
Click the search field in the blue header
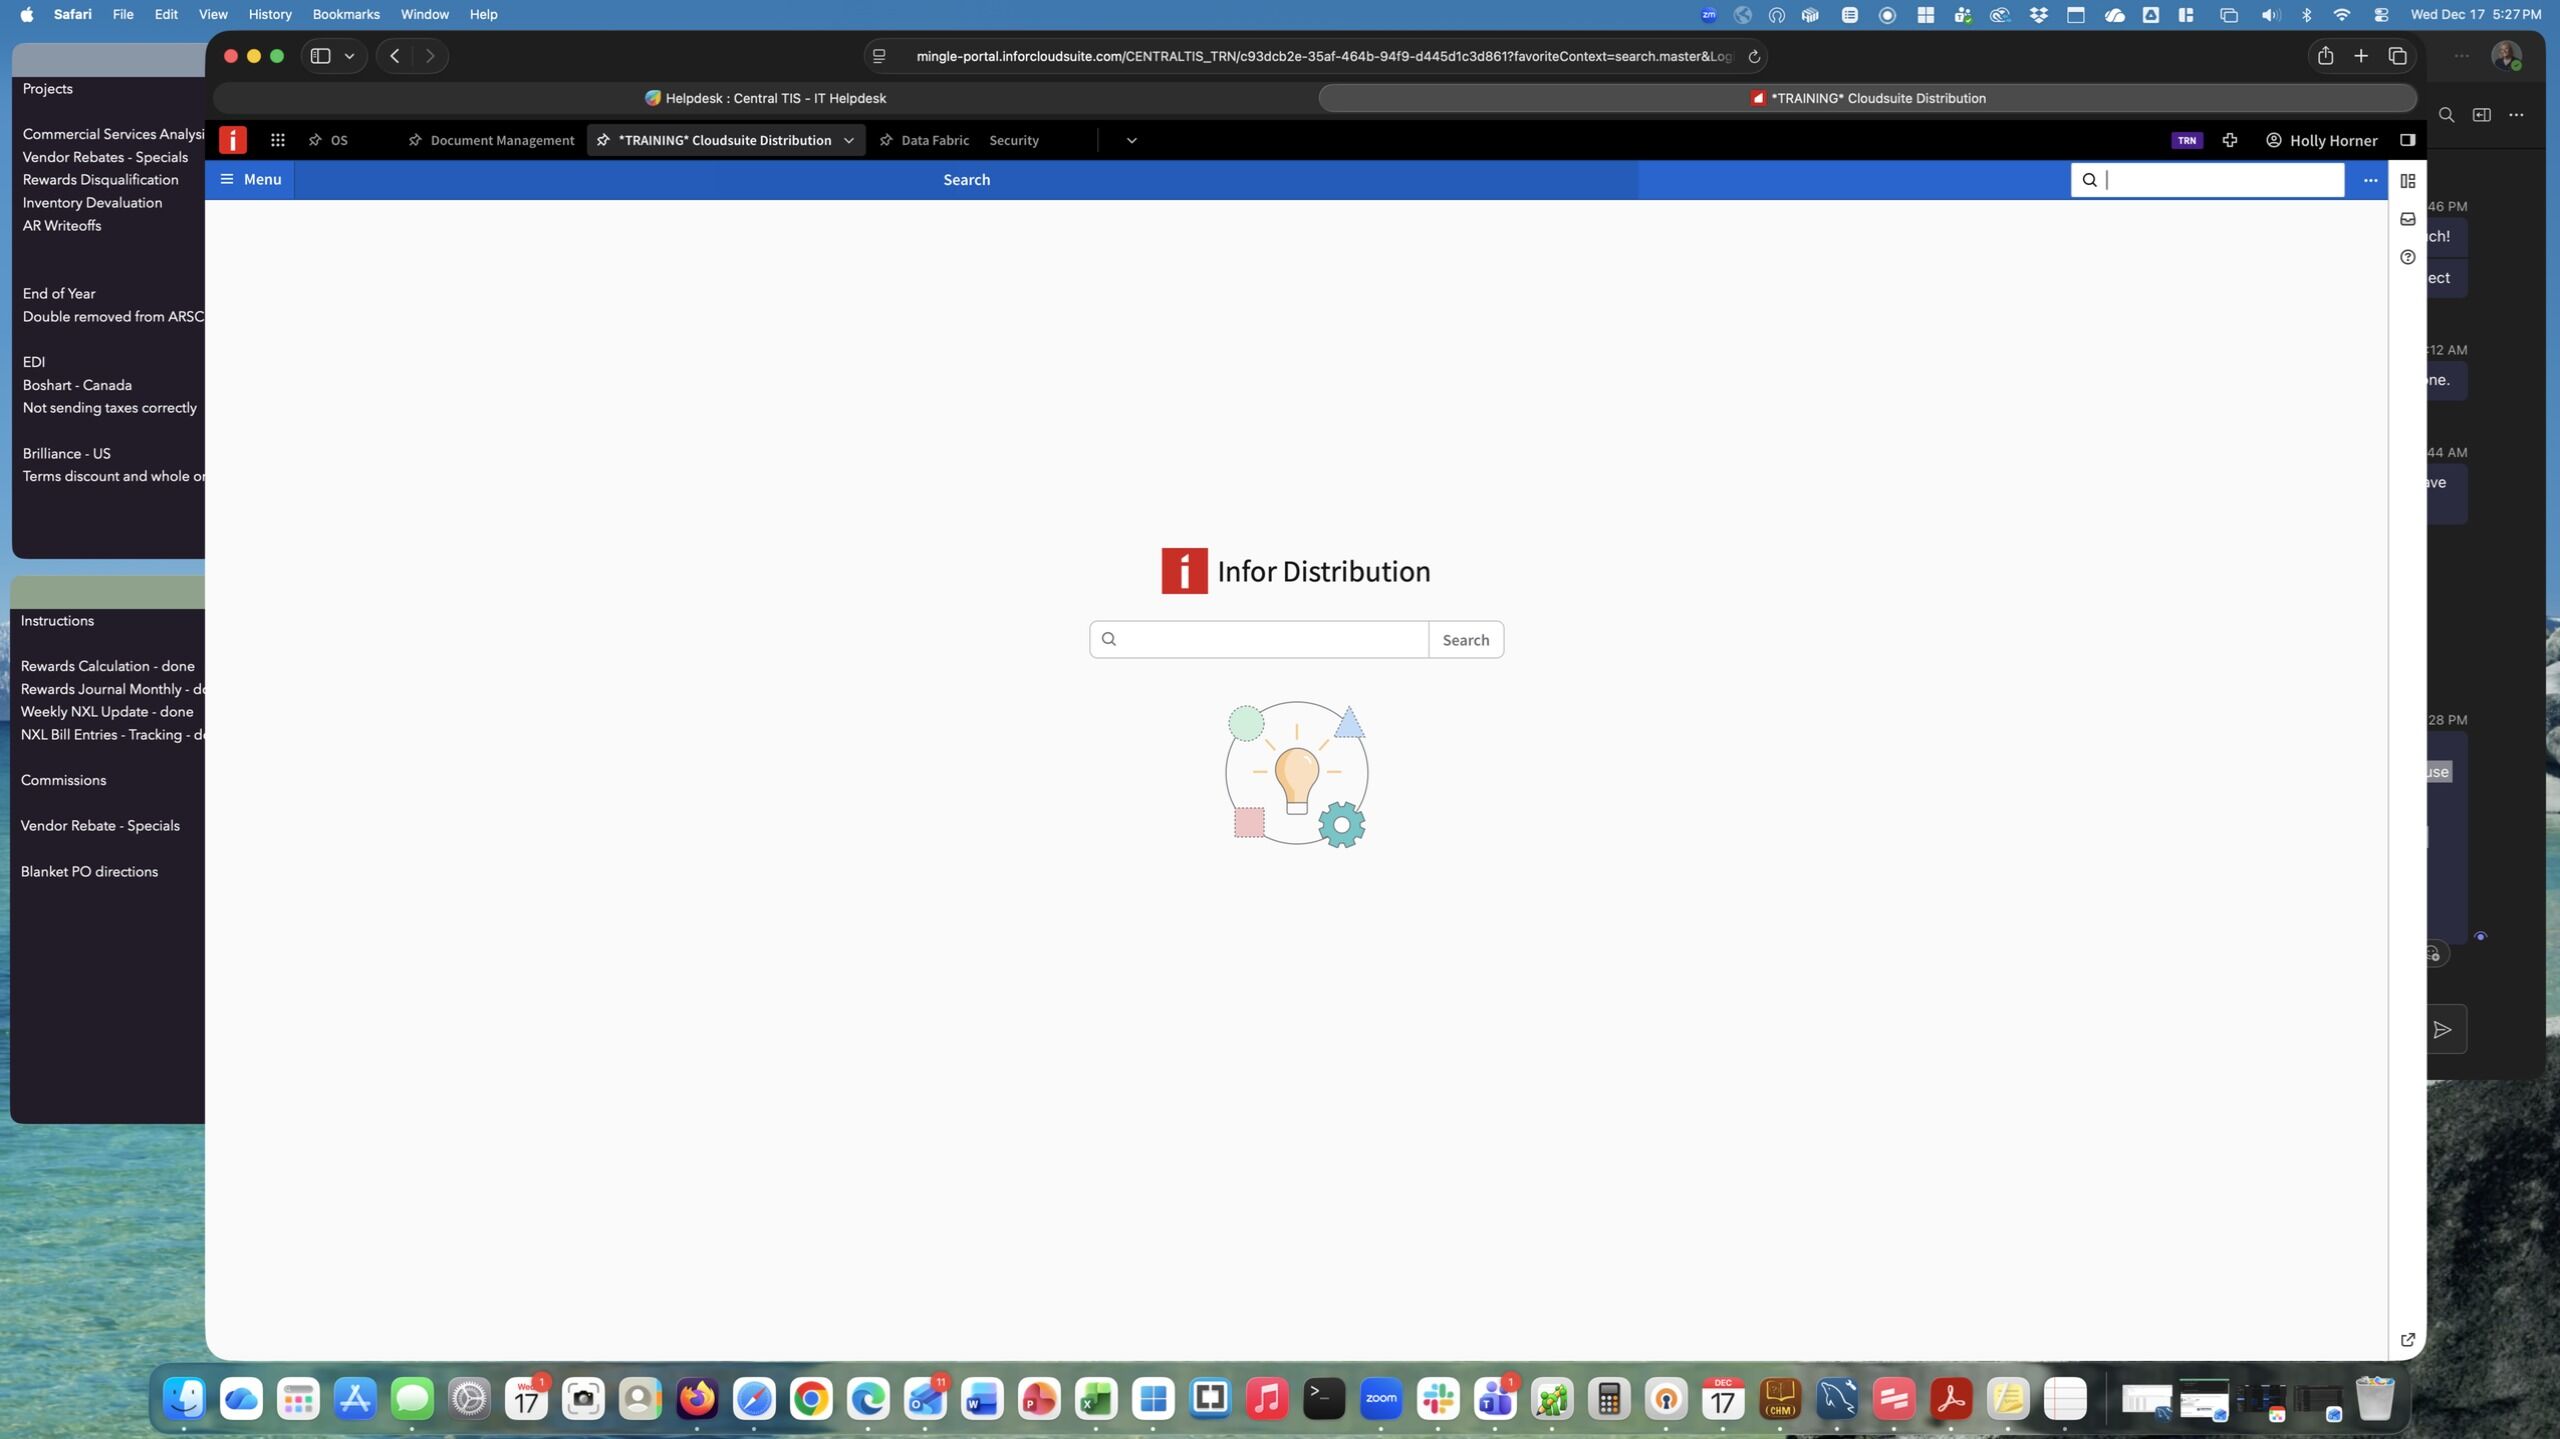tap(2207, 180)
